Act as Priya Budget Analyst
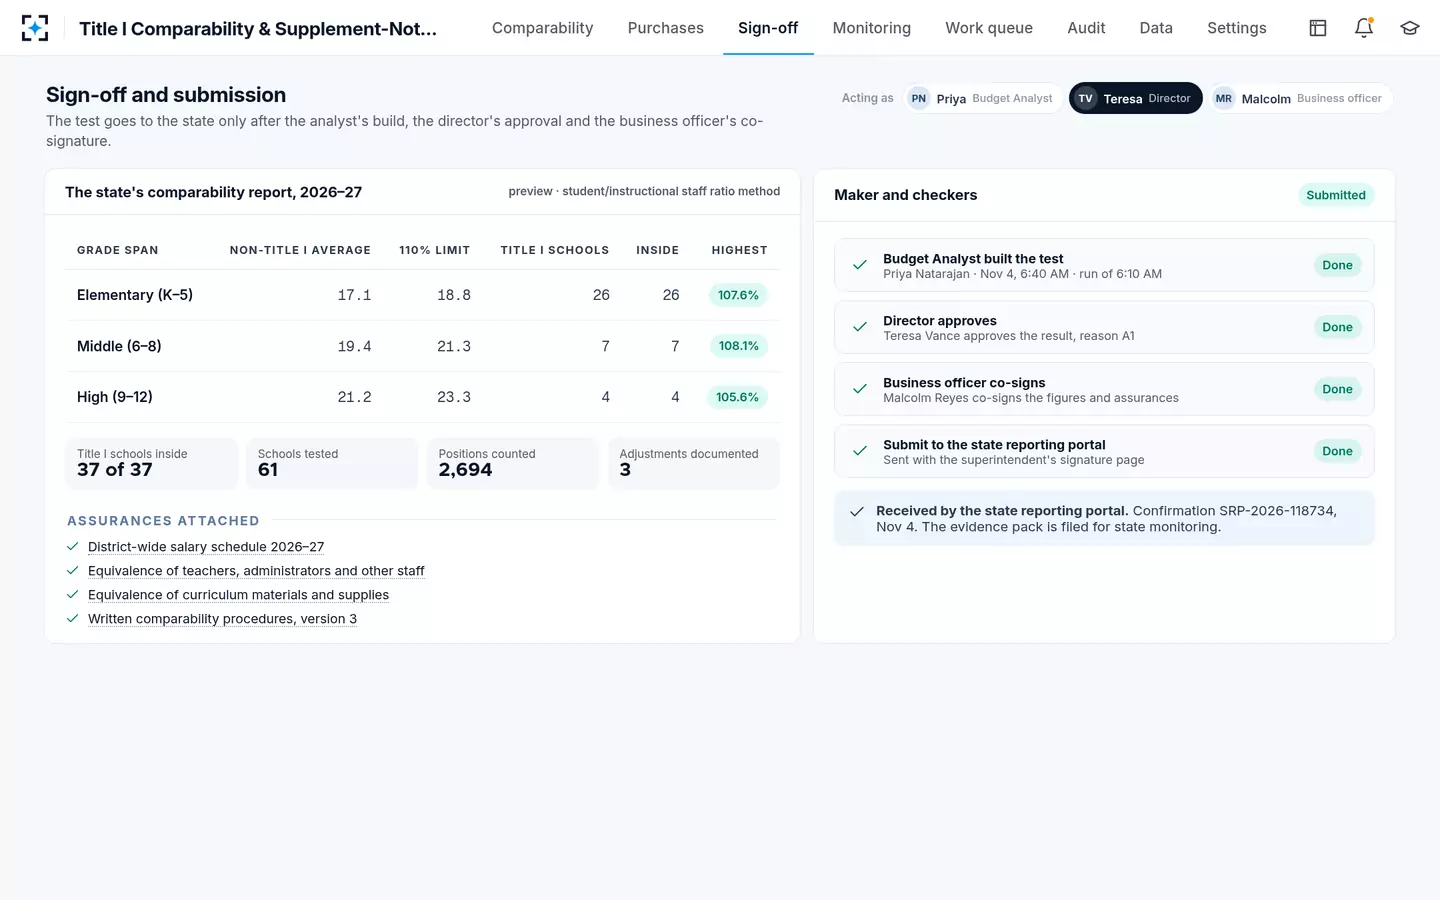The width and height of the screenshot is (1440, 900). click(x=982, y=98)
